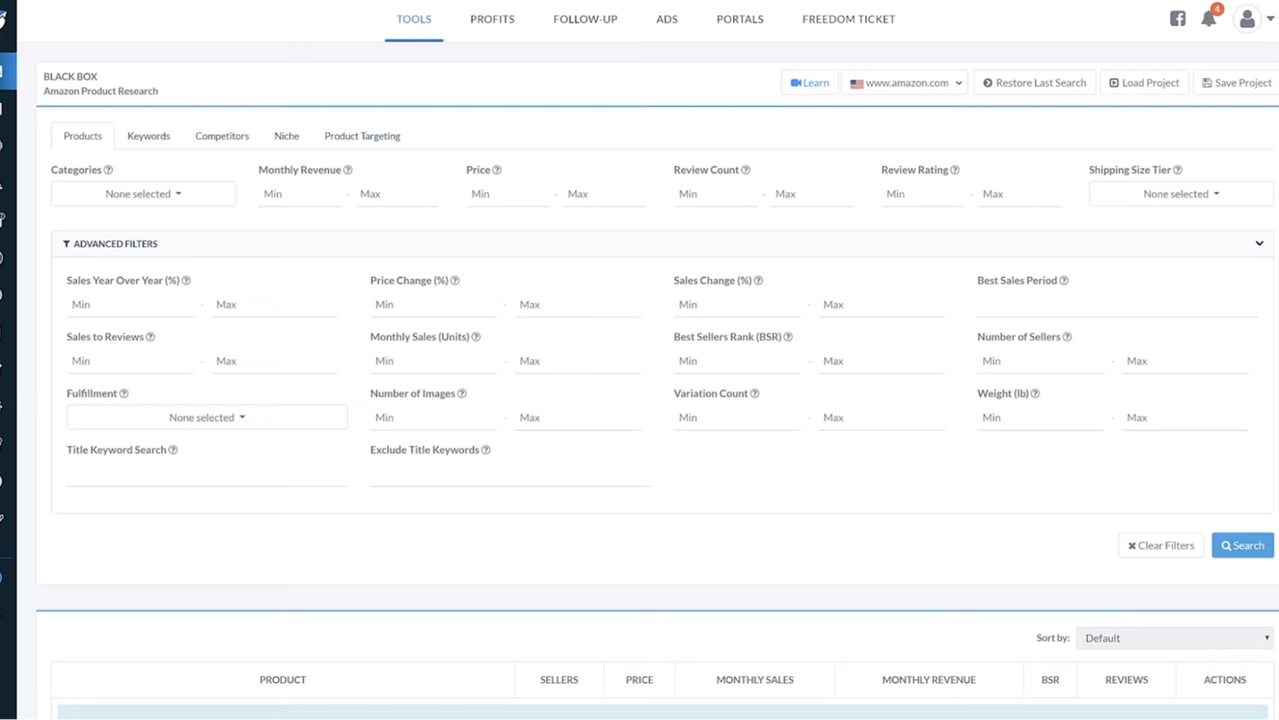This screenshot has height=720, width=1279.
Task: Open the Categories dropdown
Action: (x=143, y=194)
